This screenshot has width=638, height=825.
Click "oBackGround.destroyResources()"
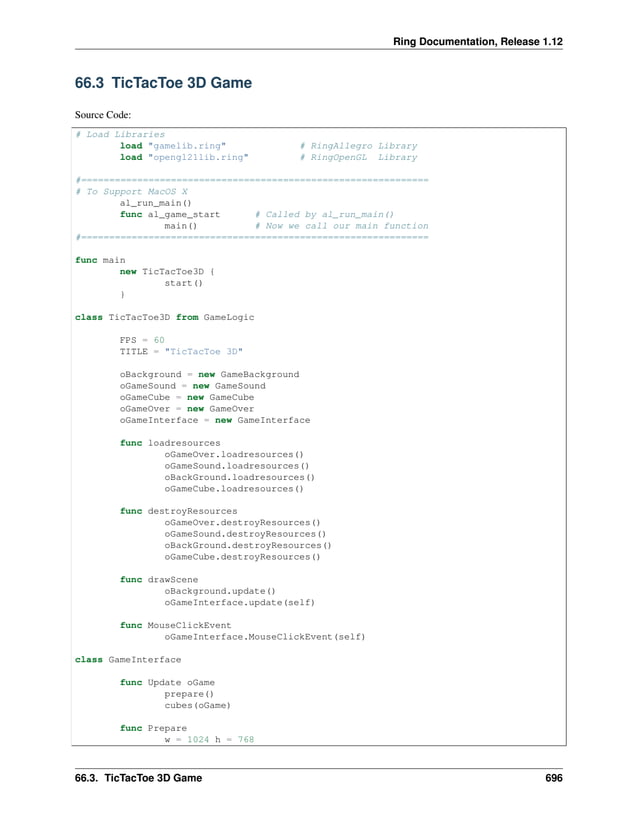tap(248, 546)
